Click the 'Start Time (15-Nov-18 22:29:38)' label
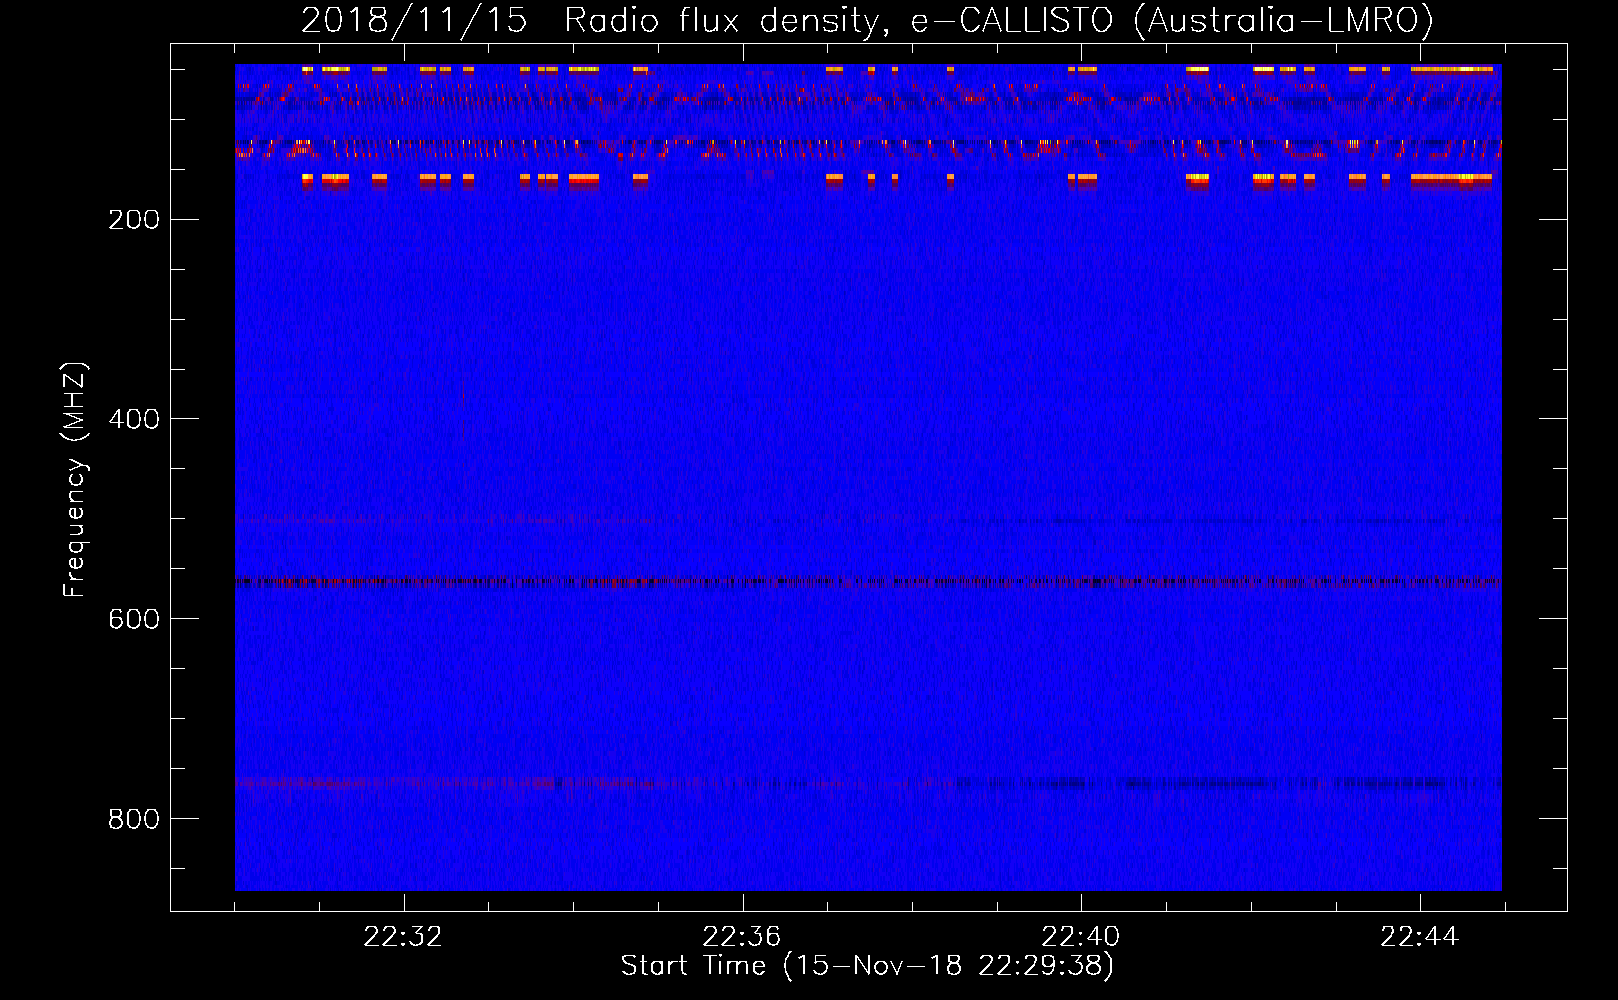The image size is (1618, 1000). coord(867,966)
